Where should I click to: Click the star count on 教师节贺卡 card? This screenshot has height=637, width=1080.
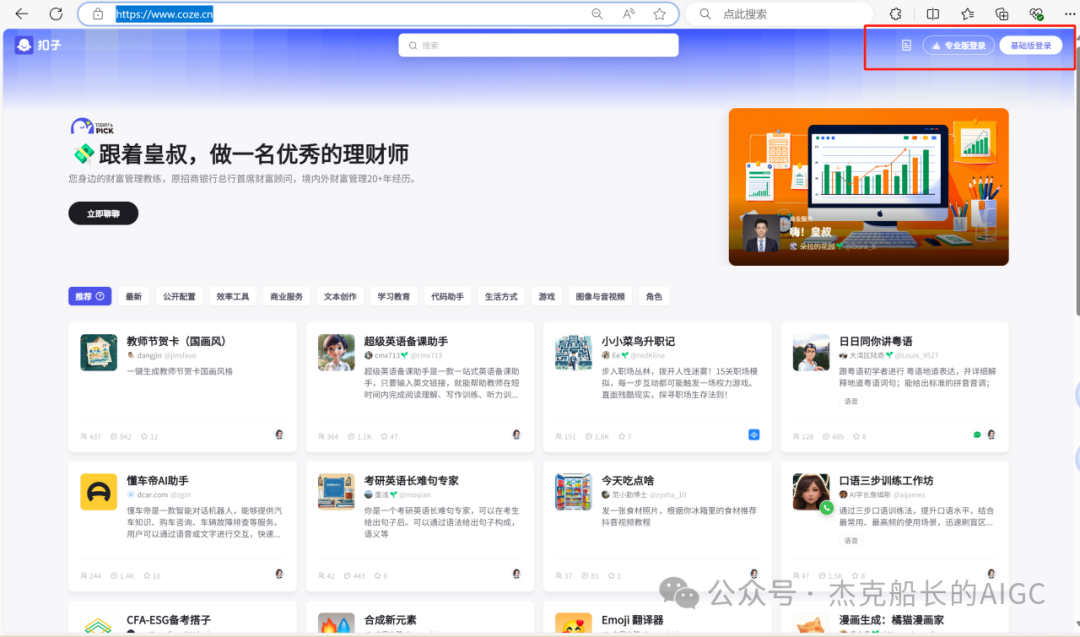pos(149,437)
